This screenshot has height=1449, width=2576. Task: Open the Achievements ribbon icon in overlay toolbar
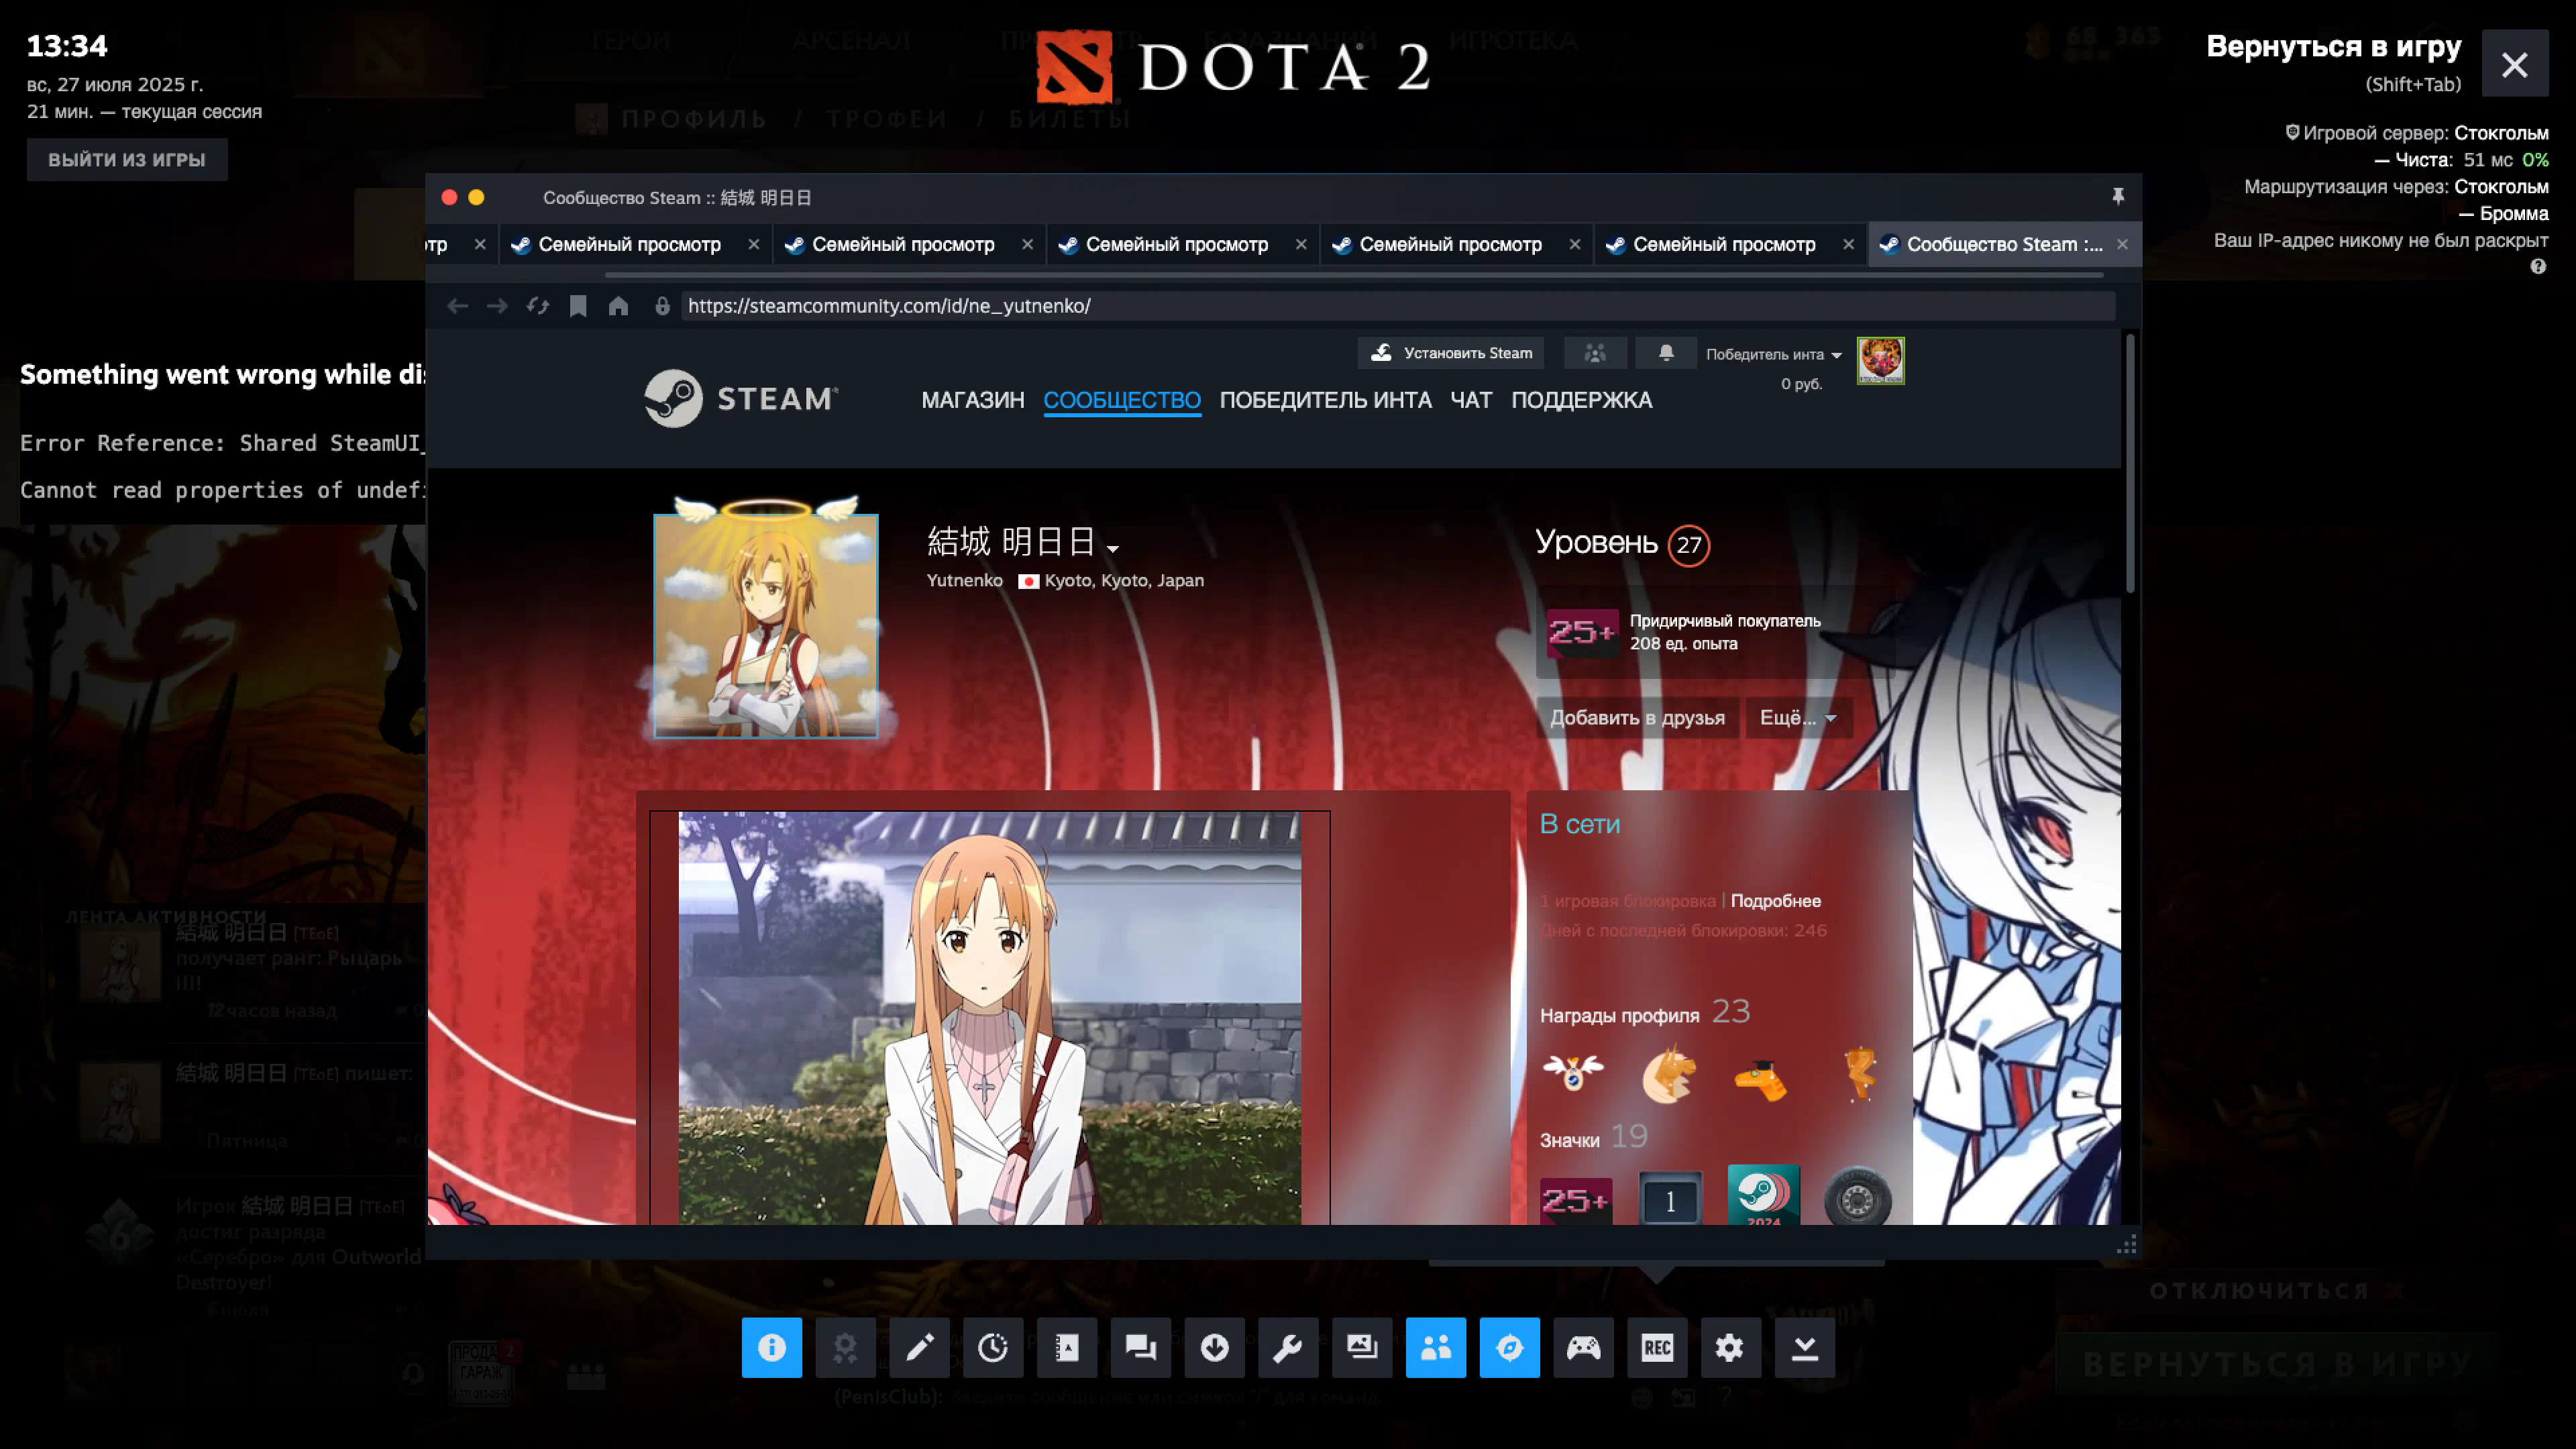pyautogui.click(x=845, y=1347)
